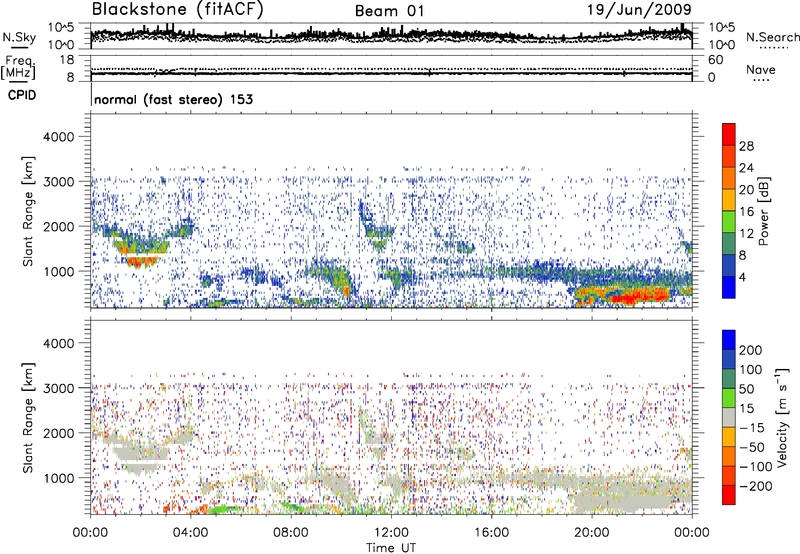Viewport: 800px width, 554px height.
Task: Select the yellow-orange Power colorbar segment near 16
Action: pyautogui.click(x=729, y=200)
